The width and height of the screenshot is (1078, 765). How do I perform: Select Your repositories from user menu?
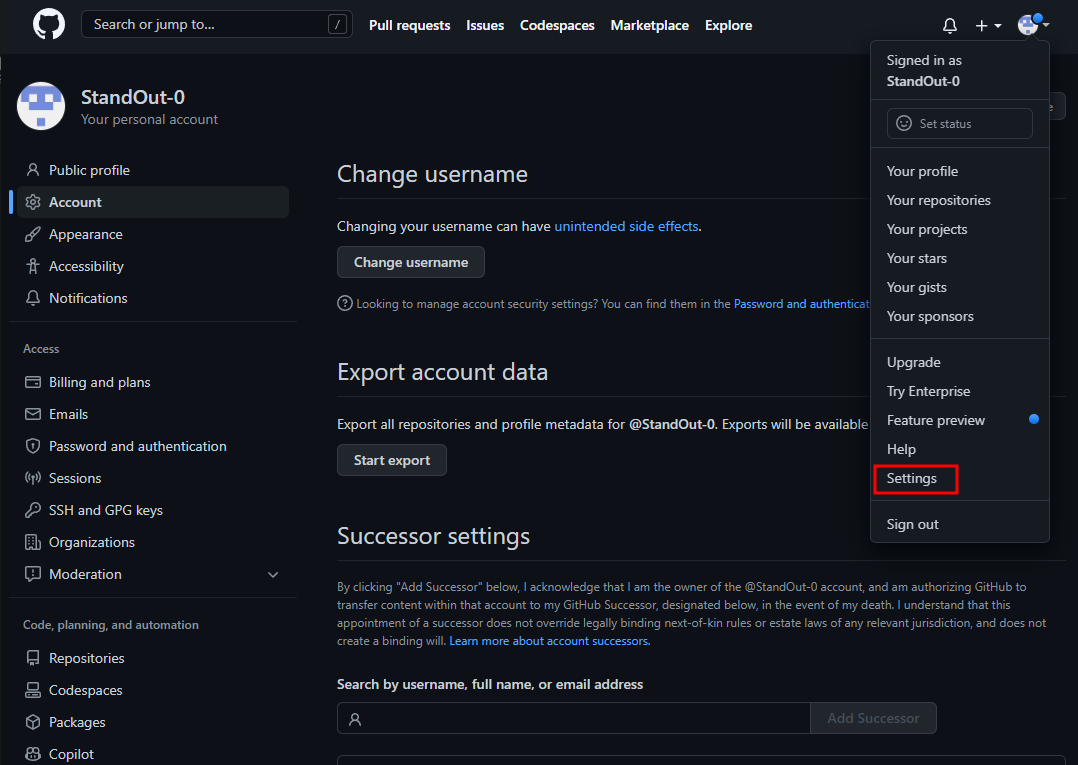[x=960, y=200]
